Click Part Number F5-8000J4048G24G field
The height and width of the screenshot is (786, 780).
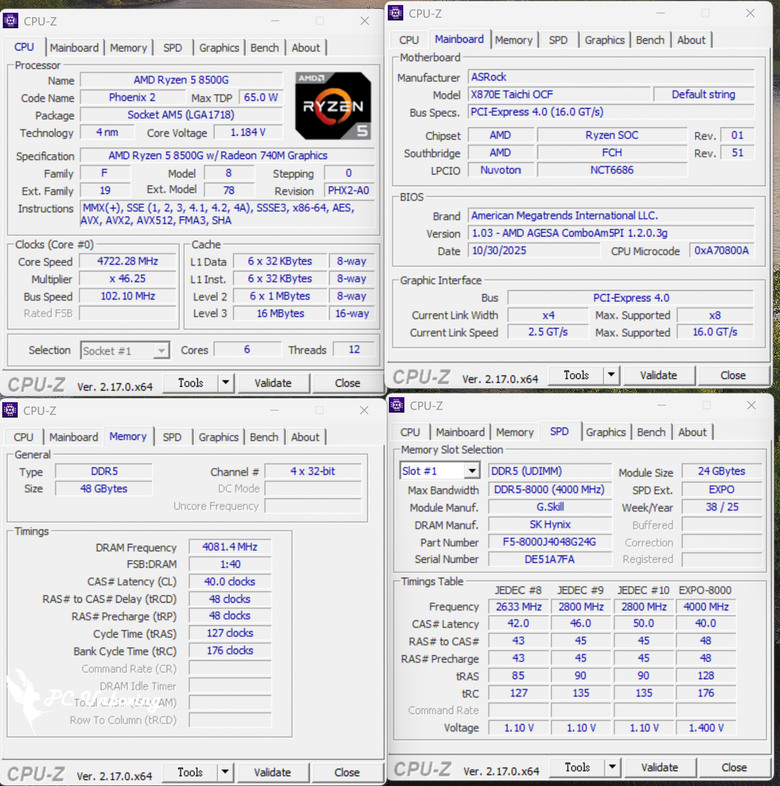pos(550,542)
